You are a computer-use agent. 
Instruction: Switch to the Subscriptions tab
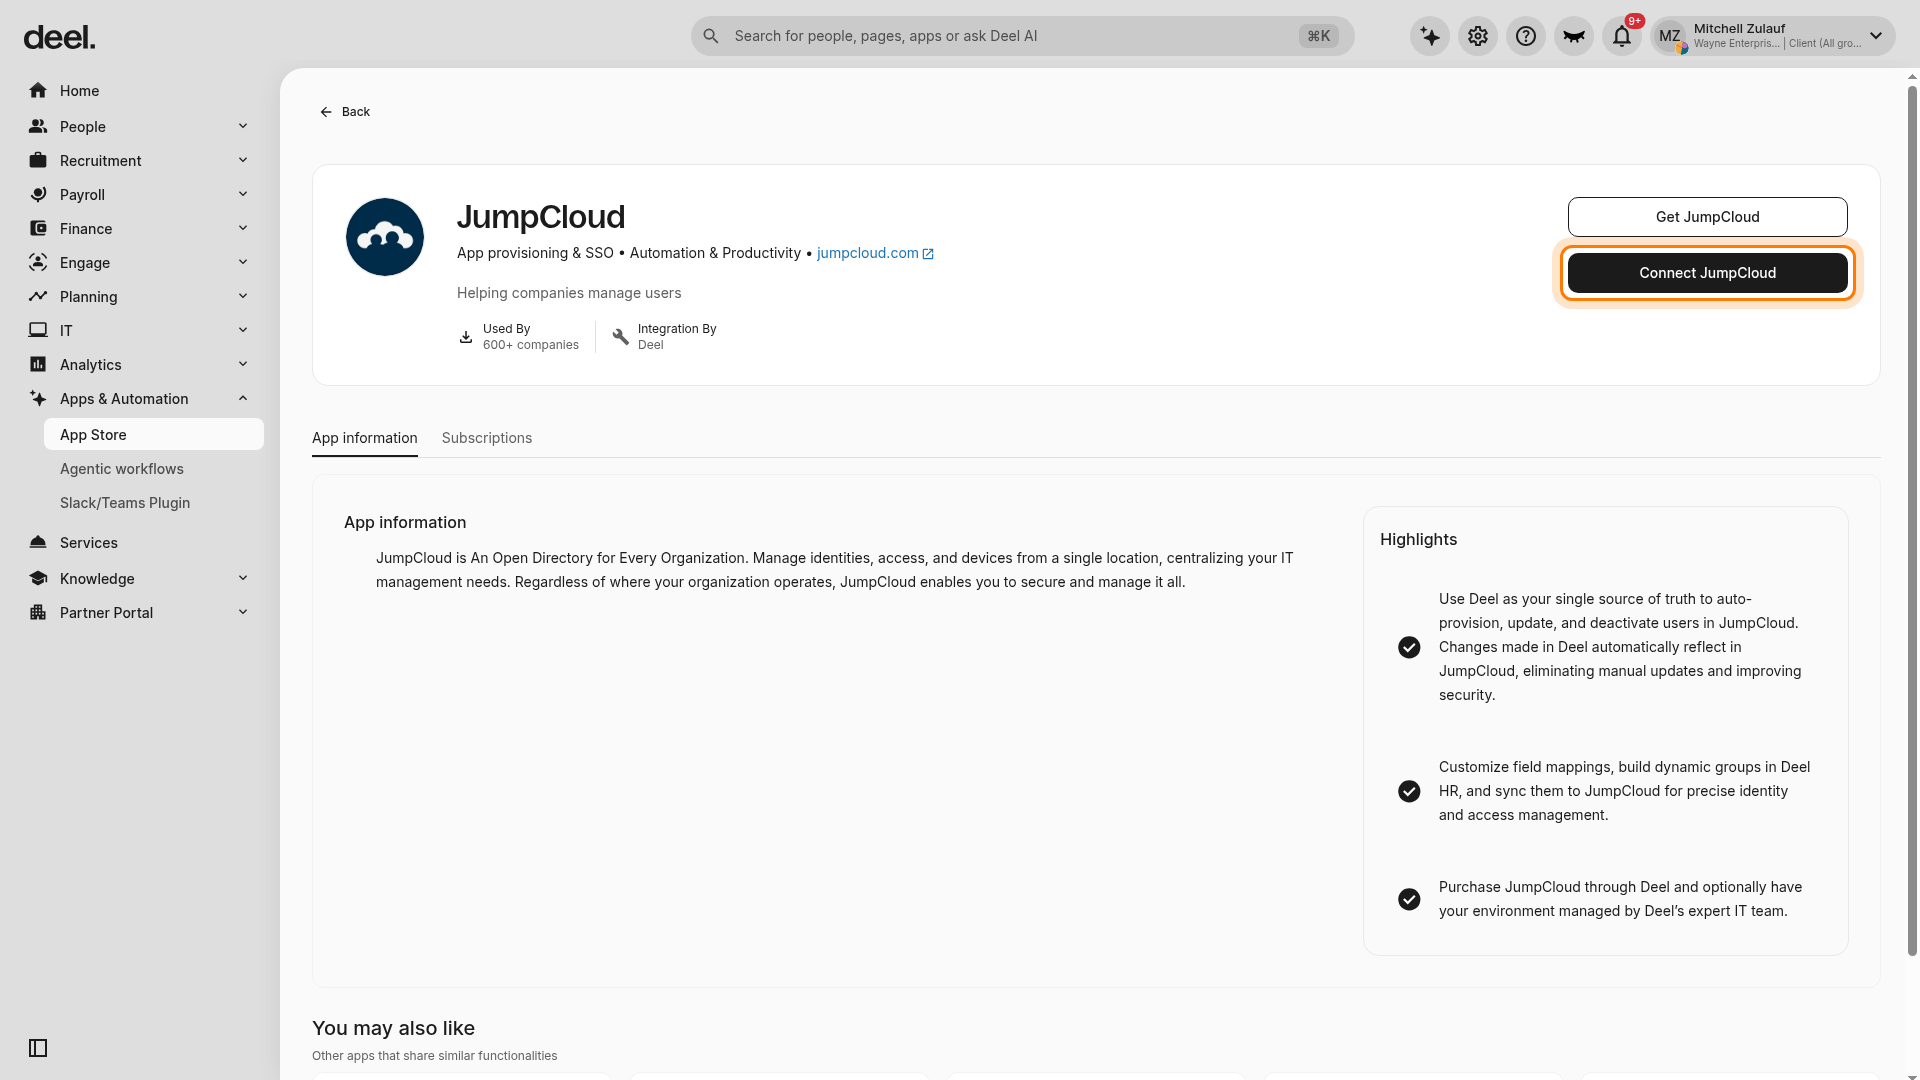click(487, 439)
